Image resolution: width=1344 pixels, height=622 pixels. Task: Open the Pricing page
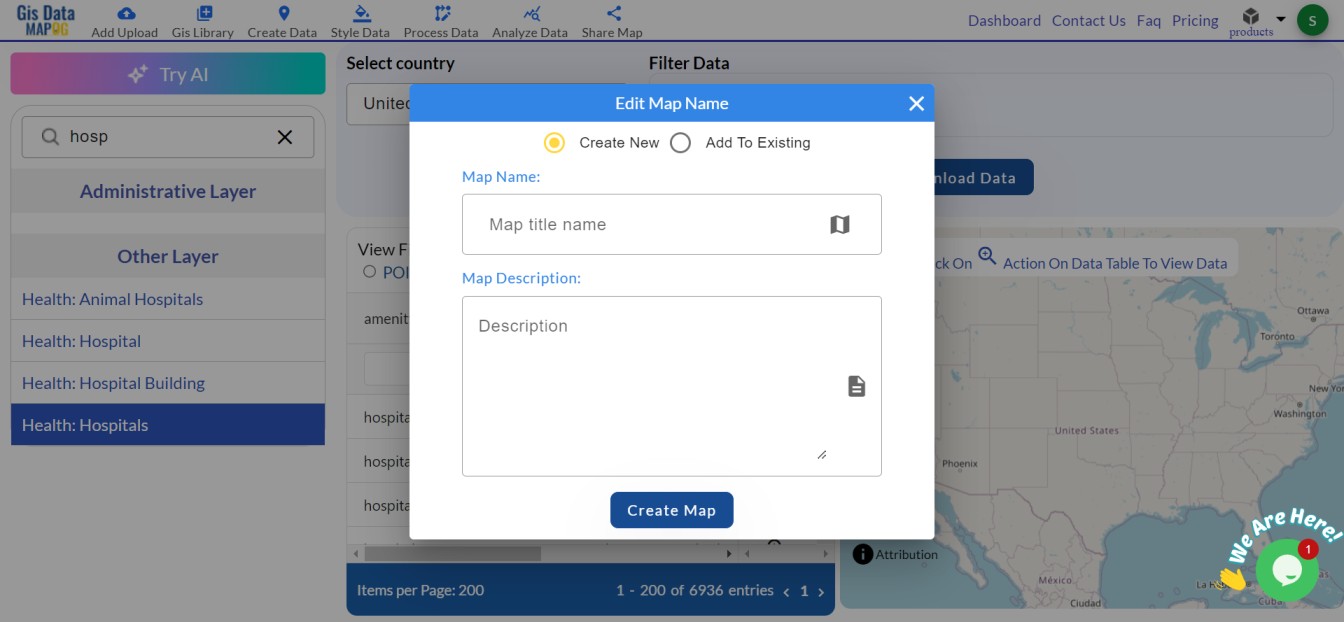click(x=1195, y=20)
